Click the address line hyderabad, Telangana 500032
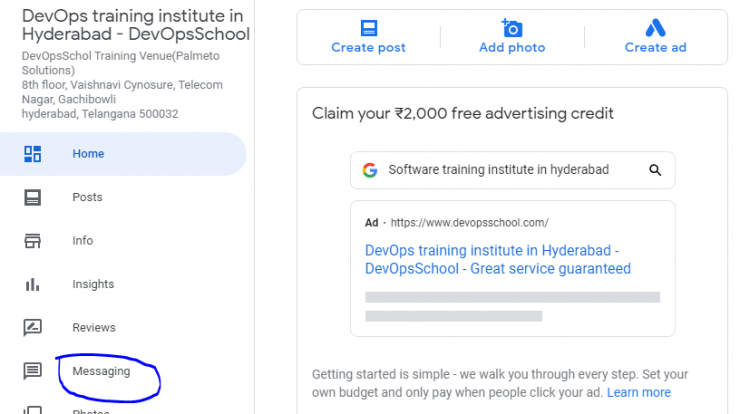740x414 pixels. click(100, 114)
